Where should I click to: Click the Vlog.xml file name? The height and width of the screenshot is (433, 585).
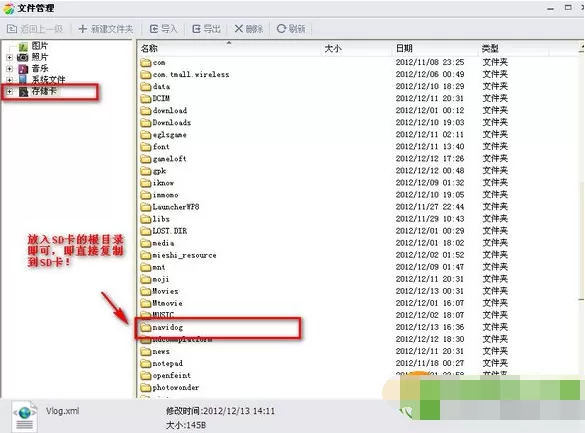coord(62,411)
